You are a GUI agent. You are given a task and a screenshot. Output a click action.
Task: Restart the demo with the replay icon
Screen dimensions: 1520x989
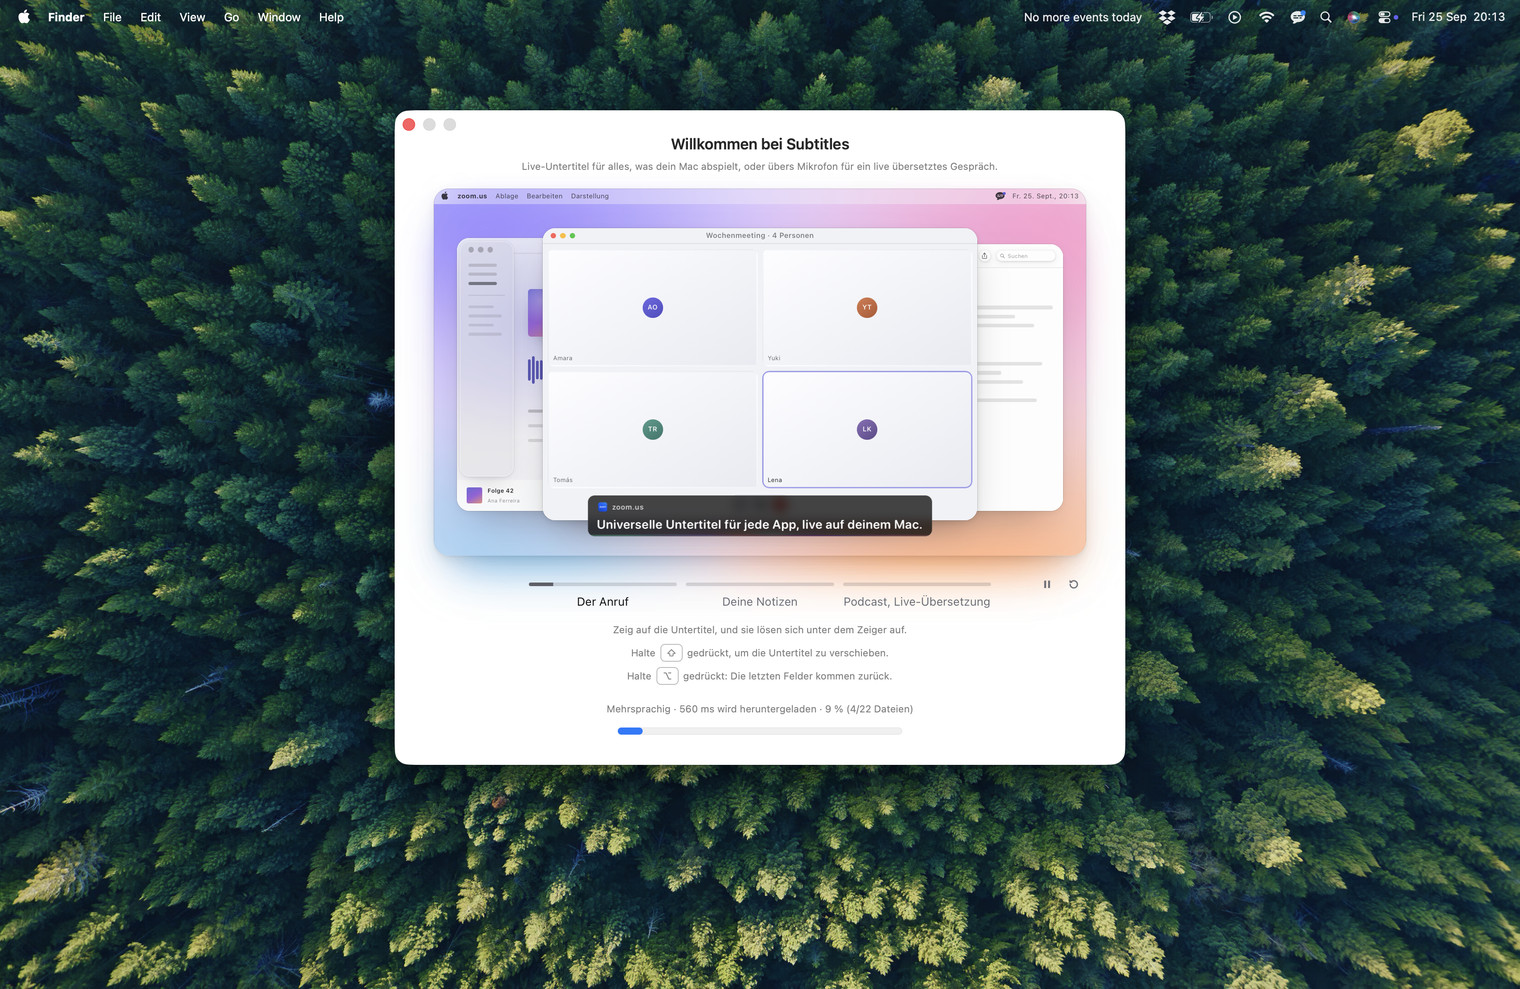pyautogui.click(x=1074, y=584)
